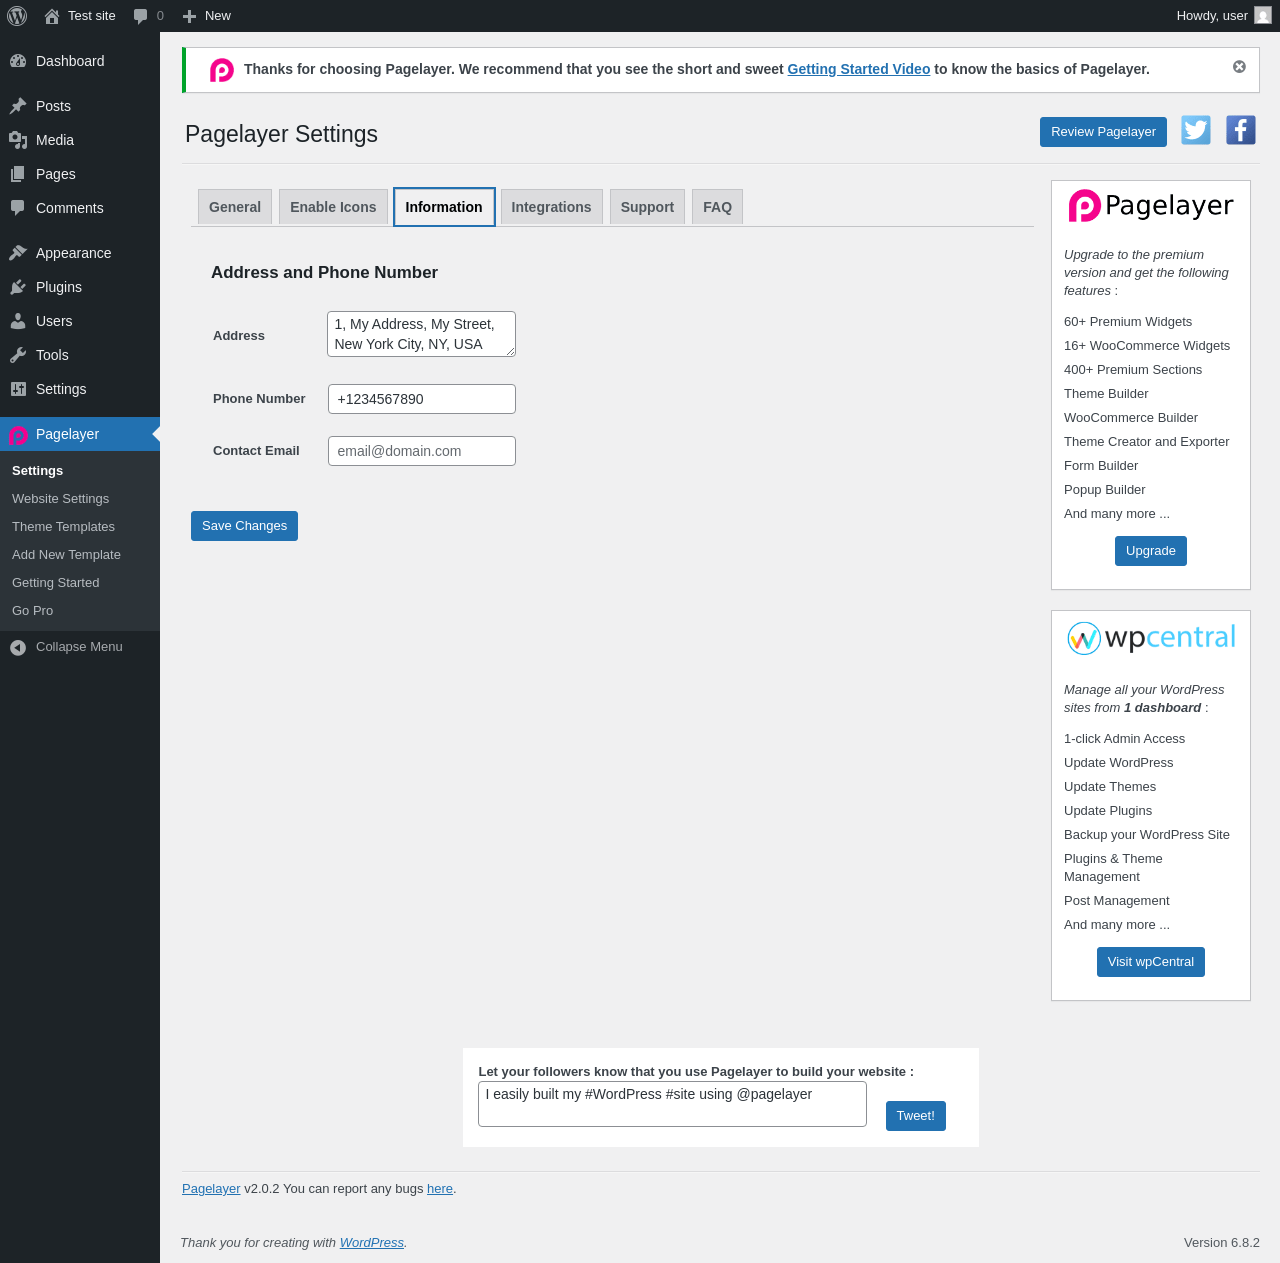The width and height of the screenshot is (1280, 1263).
Task: Click 60+ Premium Widgets text
Action: pyautogui.click(x=1128, y=322)
